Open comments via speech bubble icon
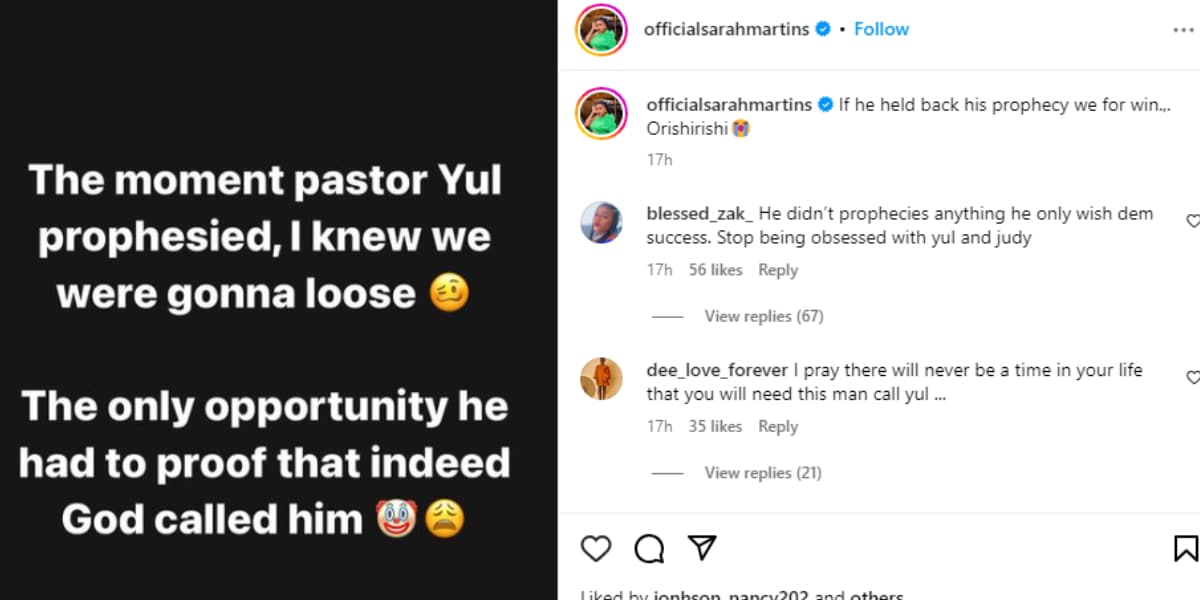The width and height of the screenshot is (1200, 600). pyautogui.click(x=649, y=548)
